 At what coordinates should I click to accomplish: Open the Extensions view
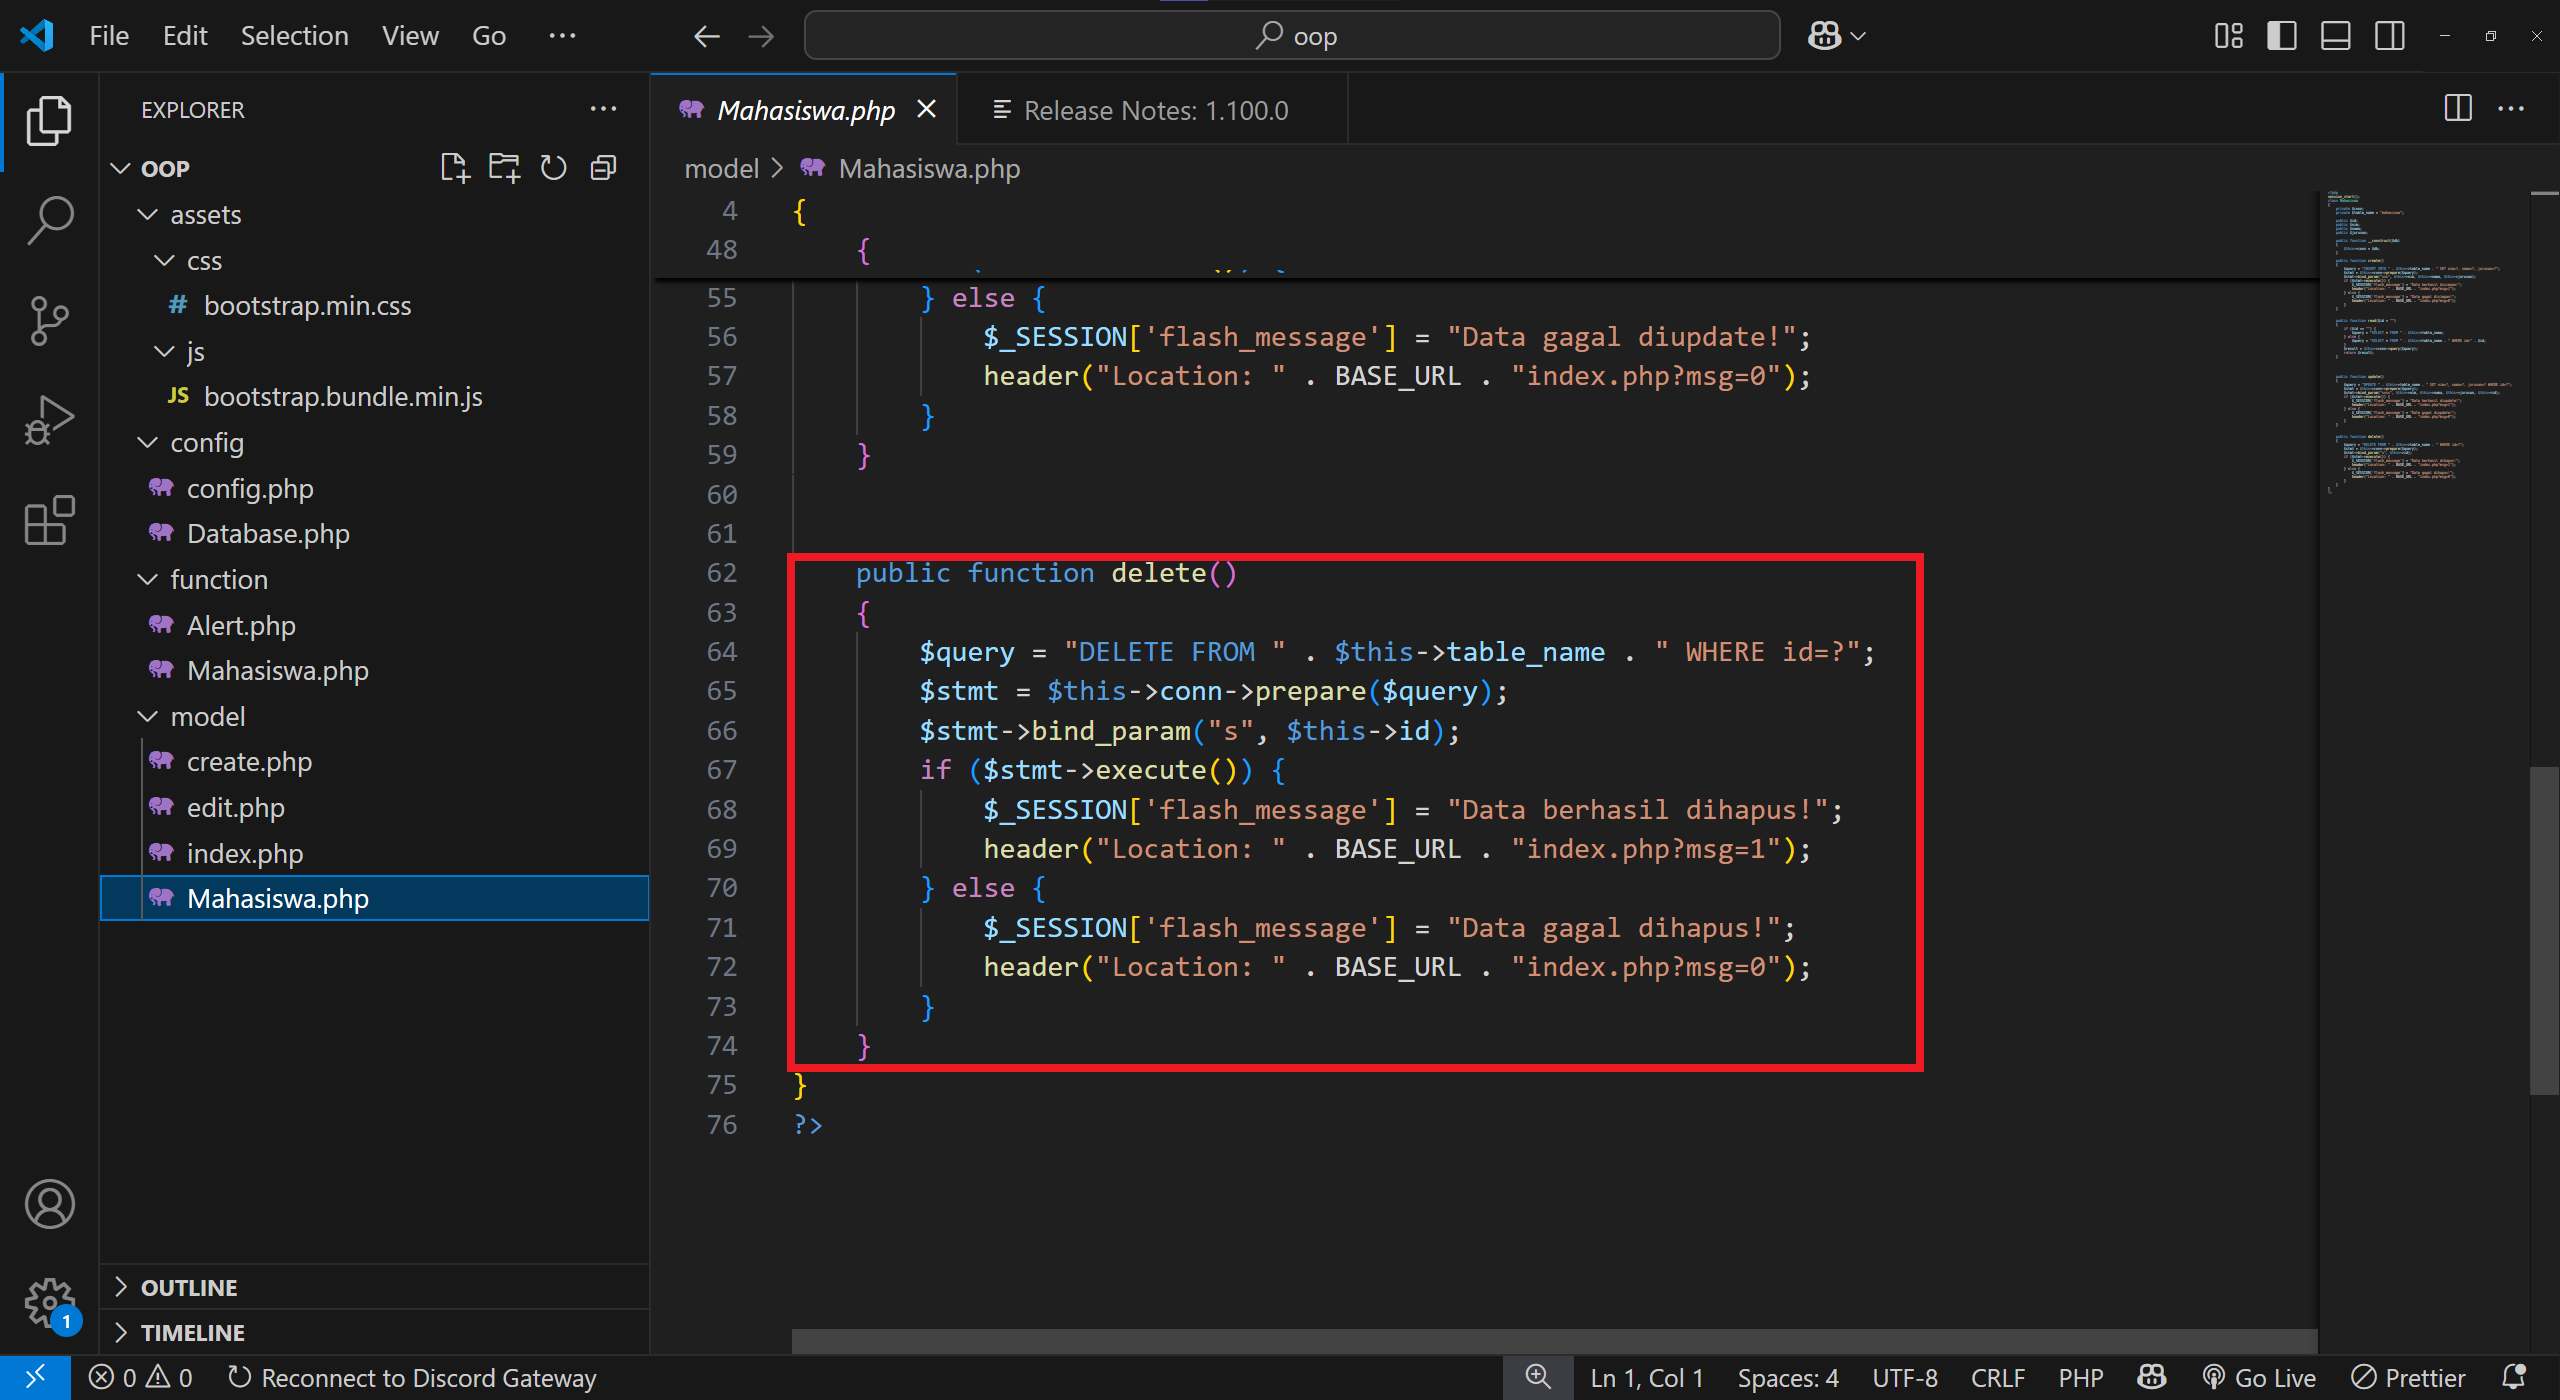click(49, 520)
